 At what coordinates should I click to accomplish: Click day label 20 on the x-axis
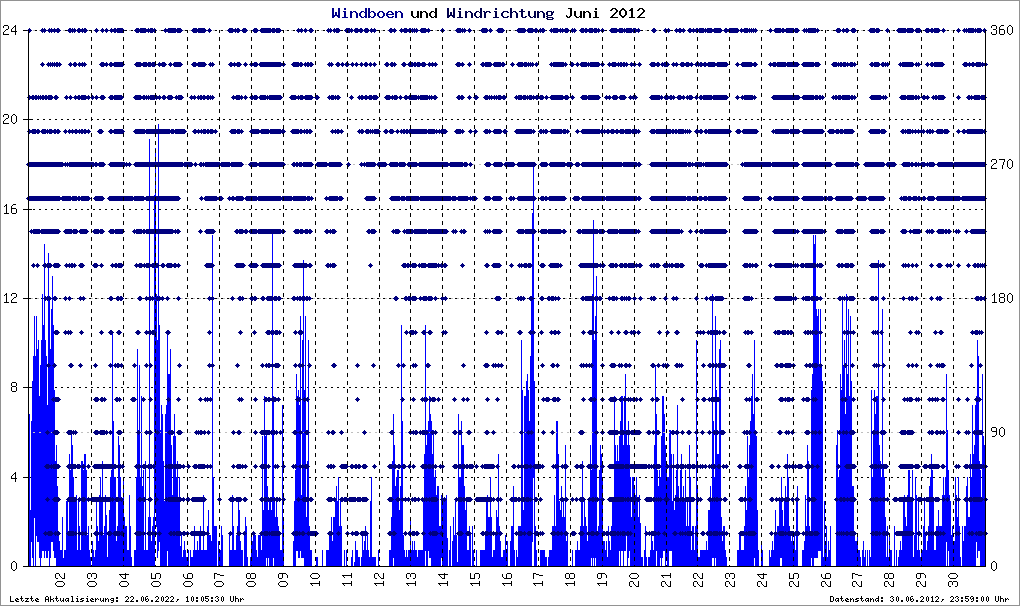click(x=634, y=579)
